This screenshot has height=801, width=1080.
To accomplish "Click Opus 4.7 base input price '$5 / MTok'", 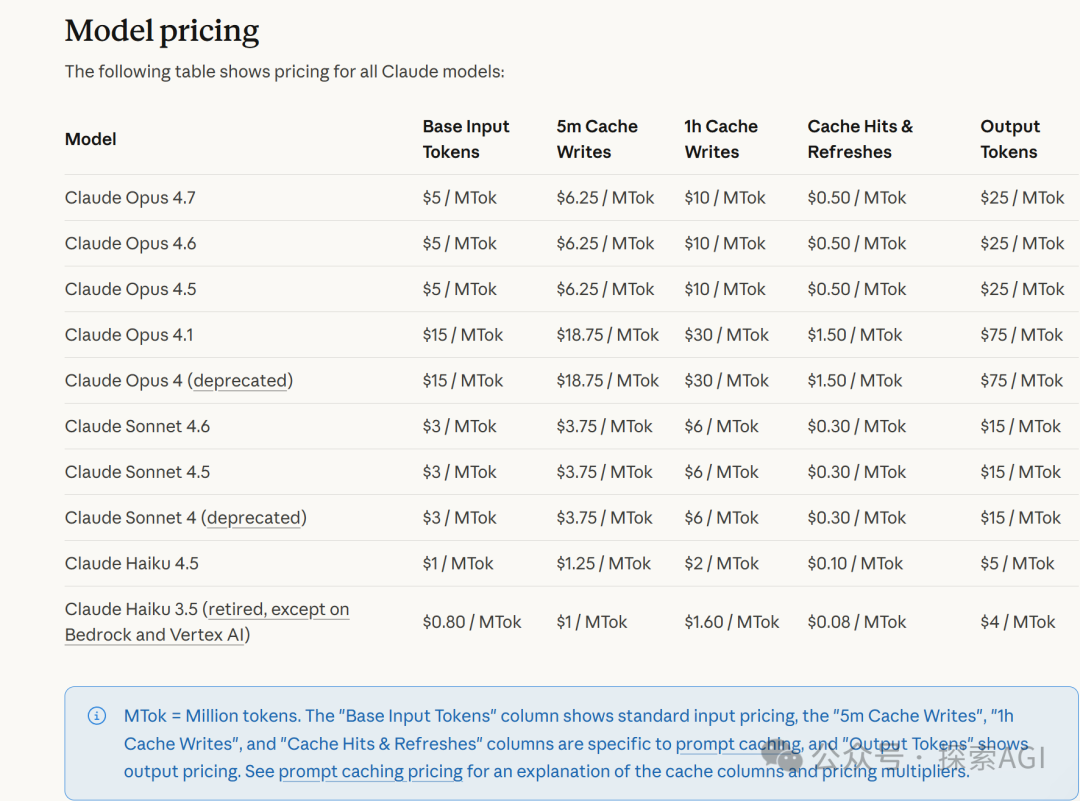I will coord(459,198).
